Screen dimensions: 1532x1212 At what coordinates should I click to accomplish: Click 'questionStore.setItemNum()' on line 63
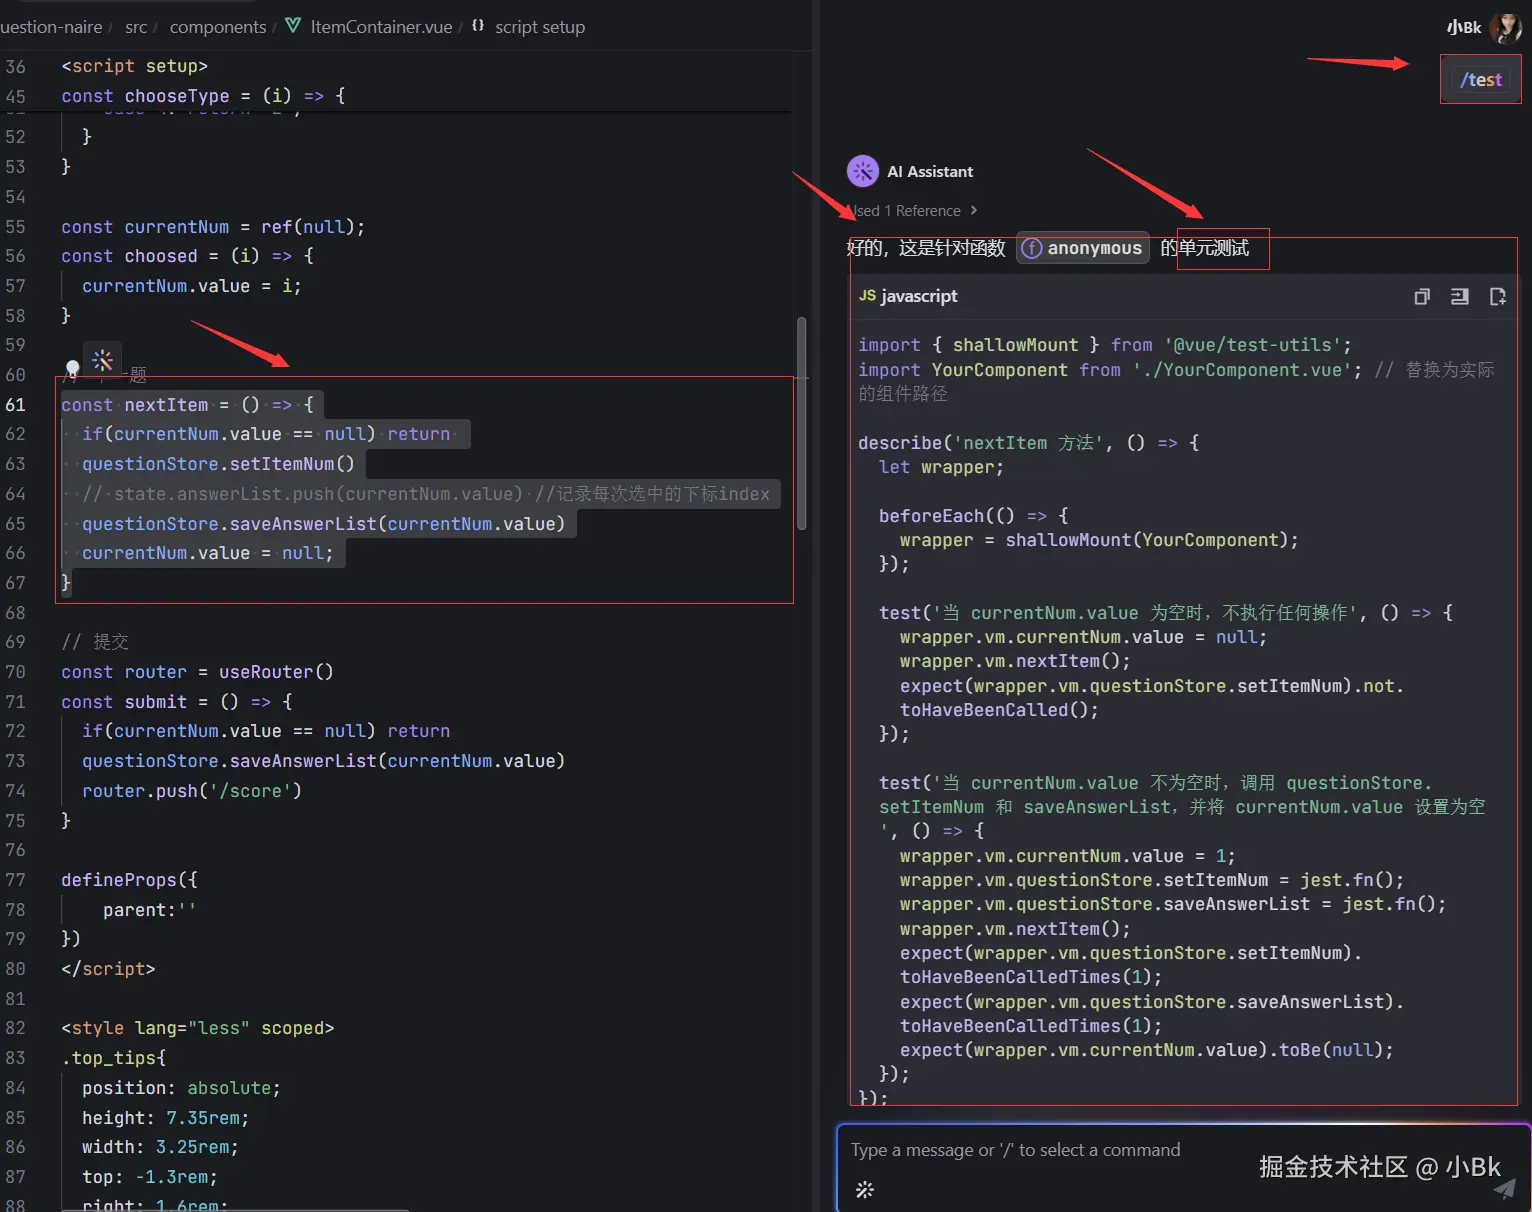pyautogui.click(x=218, y=464)
